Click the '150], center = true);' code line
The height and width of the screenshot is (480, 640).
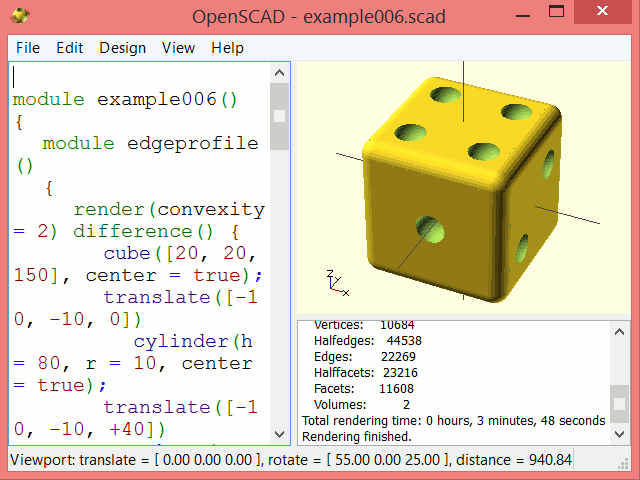coord(138,276)
